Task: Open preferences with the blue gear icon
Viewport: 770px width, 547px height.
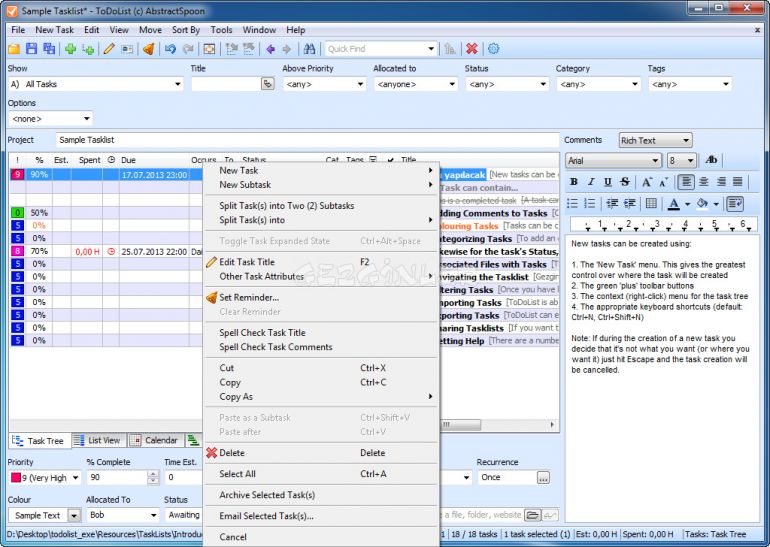Action: coord(494,49)
